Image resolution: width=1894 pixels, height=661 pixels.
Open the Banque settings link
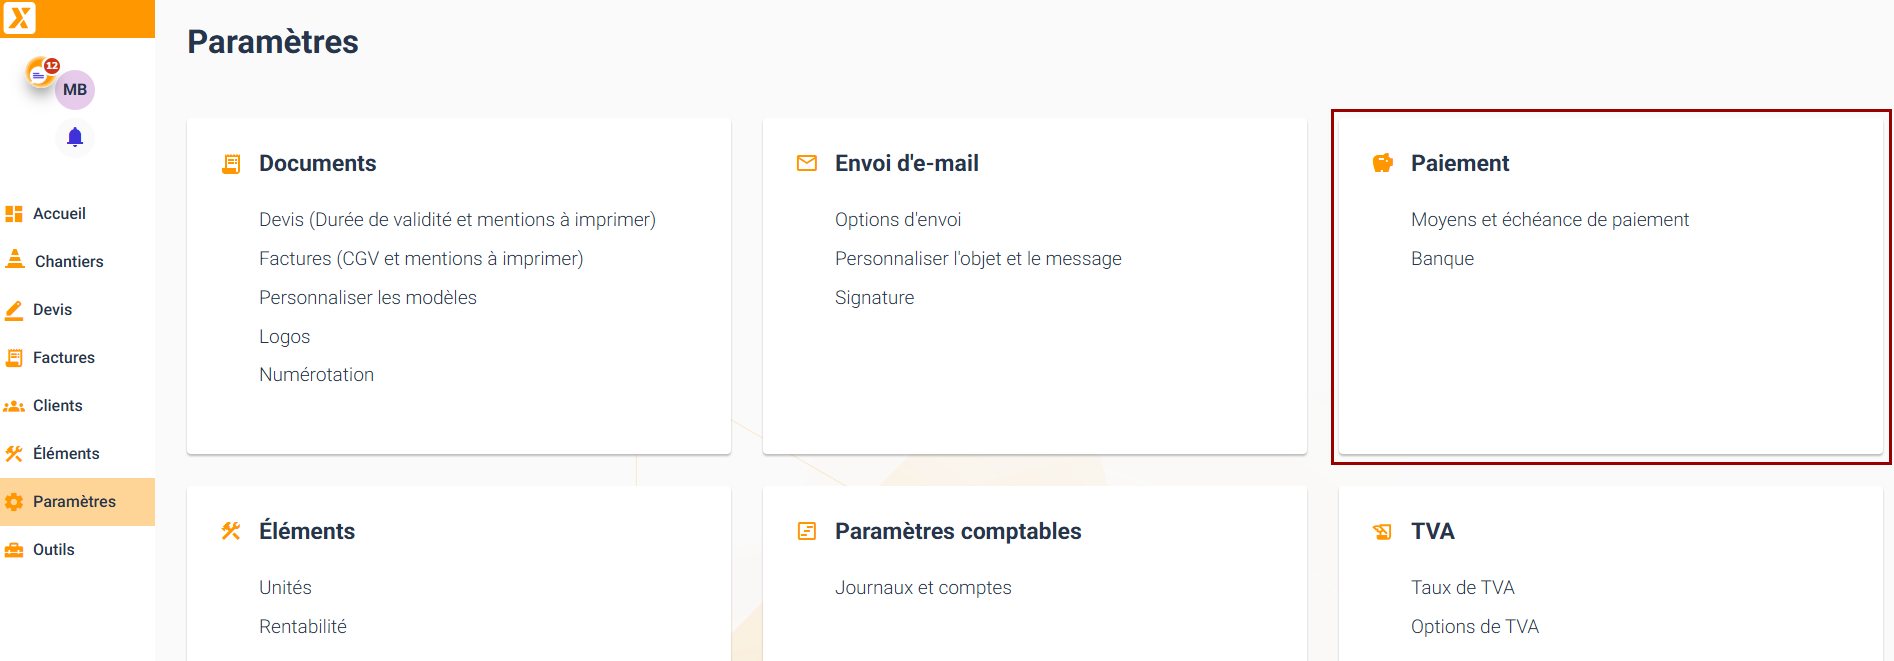click(1442, 259)
